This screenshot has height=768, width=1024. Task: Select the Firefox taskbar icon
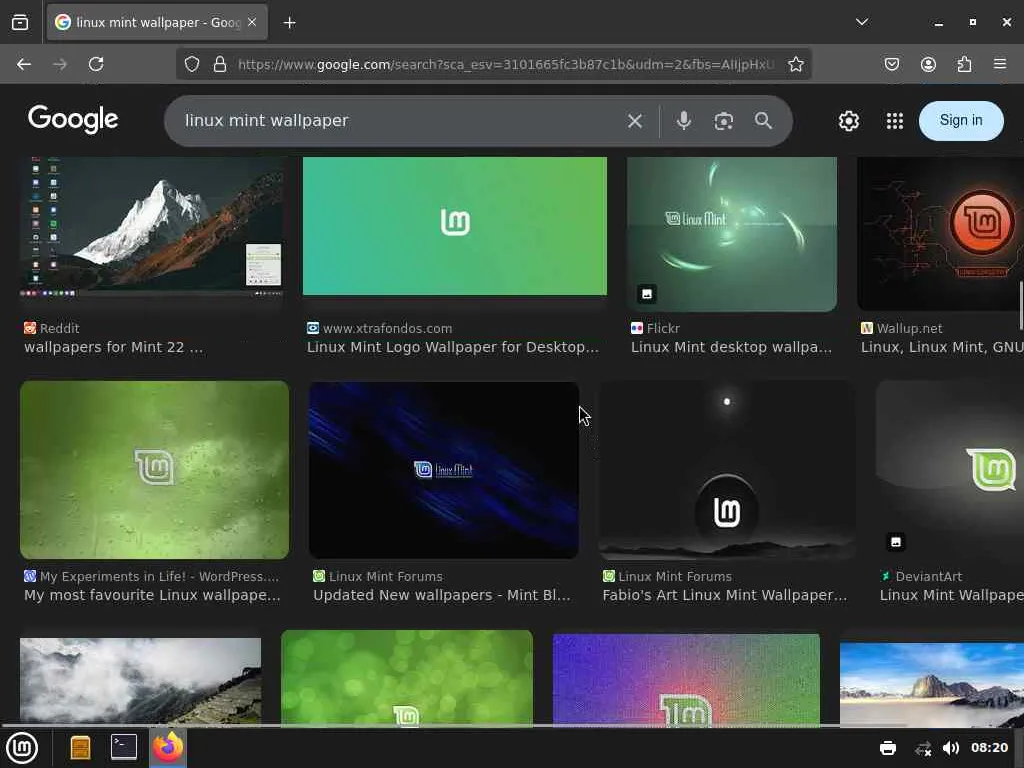pos(168,747)
